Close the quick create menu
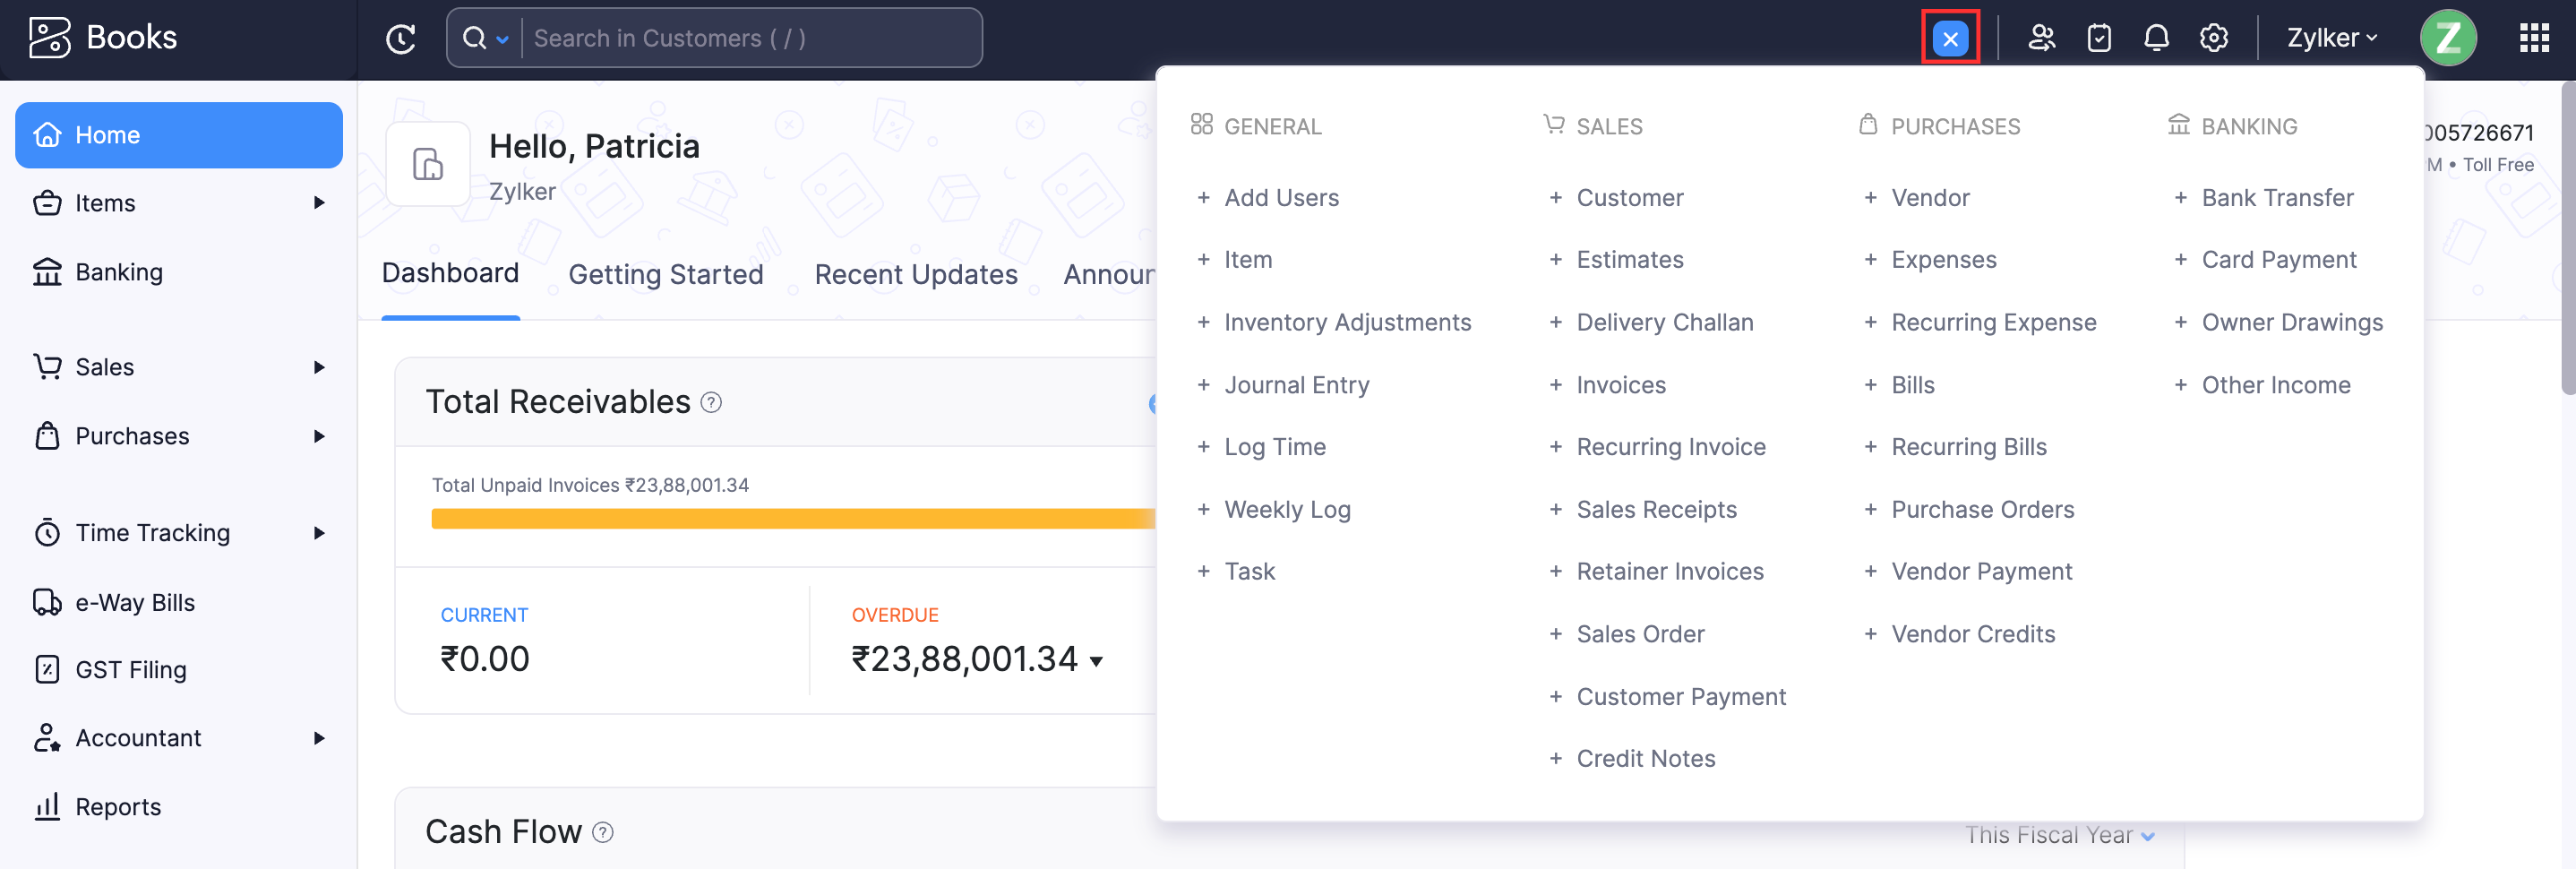Image resolution: width=2576 pixels, height=869 pixels. [x=1949, y=38]
